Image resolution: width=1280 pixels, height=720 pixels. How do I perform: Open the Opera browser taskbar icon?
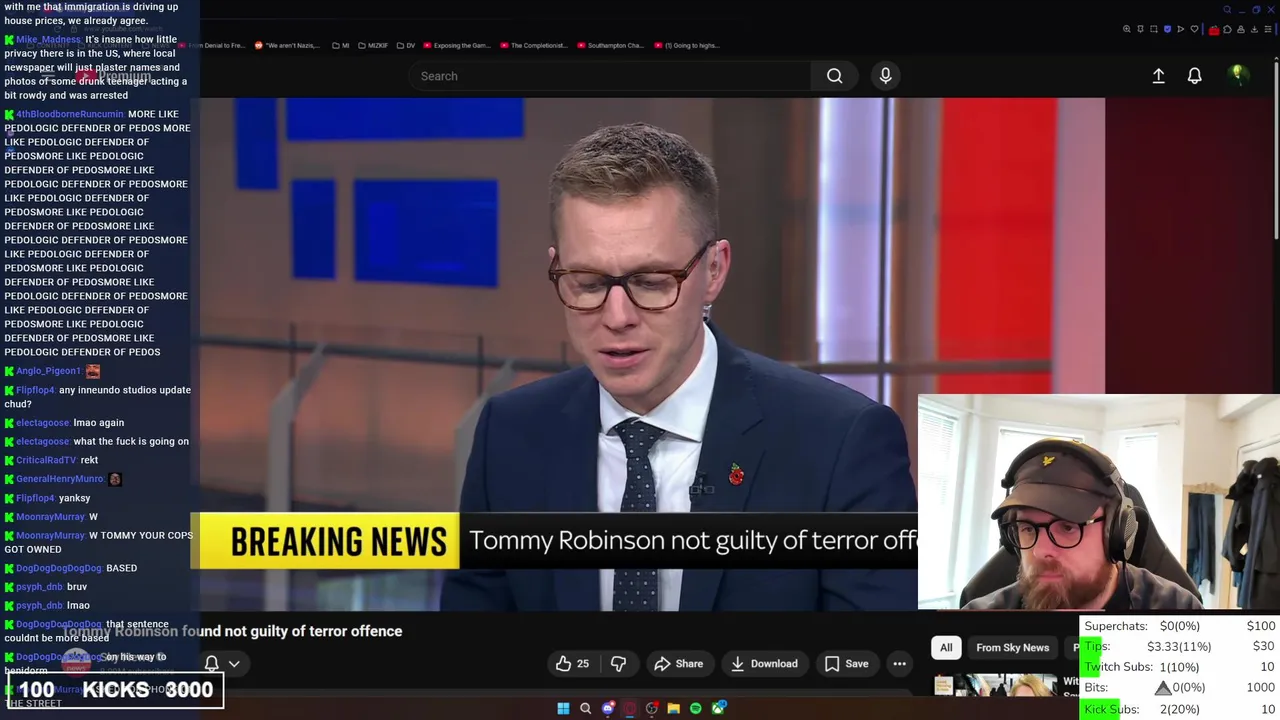pyautogui.click(x=630, y=708)
